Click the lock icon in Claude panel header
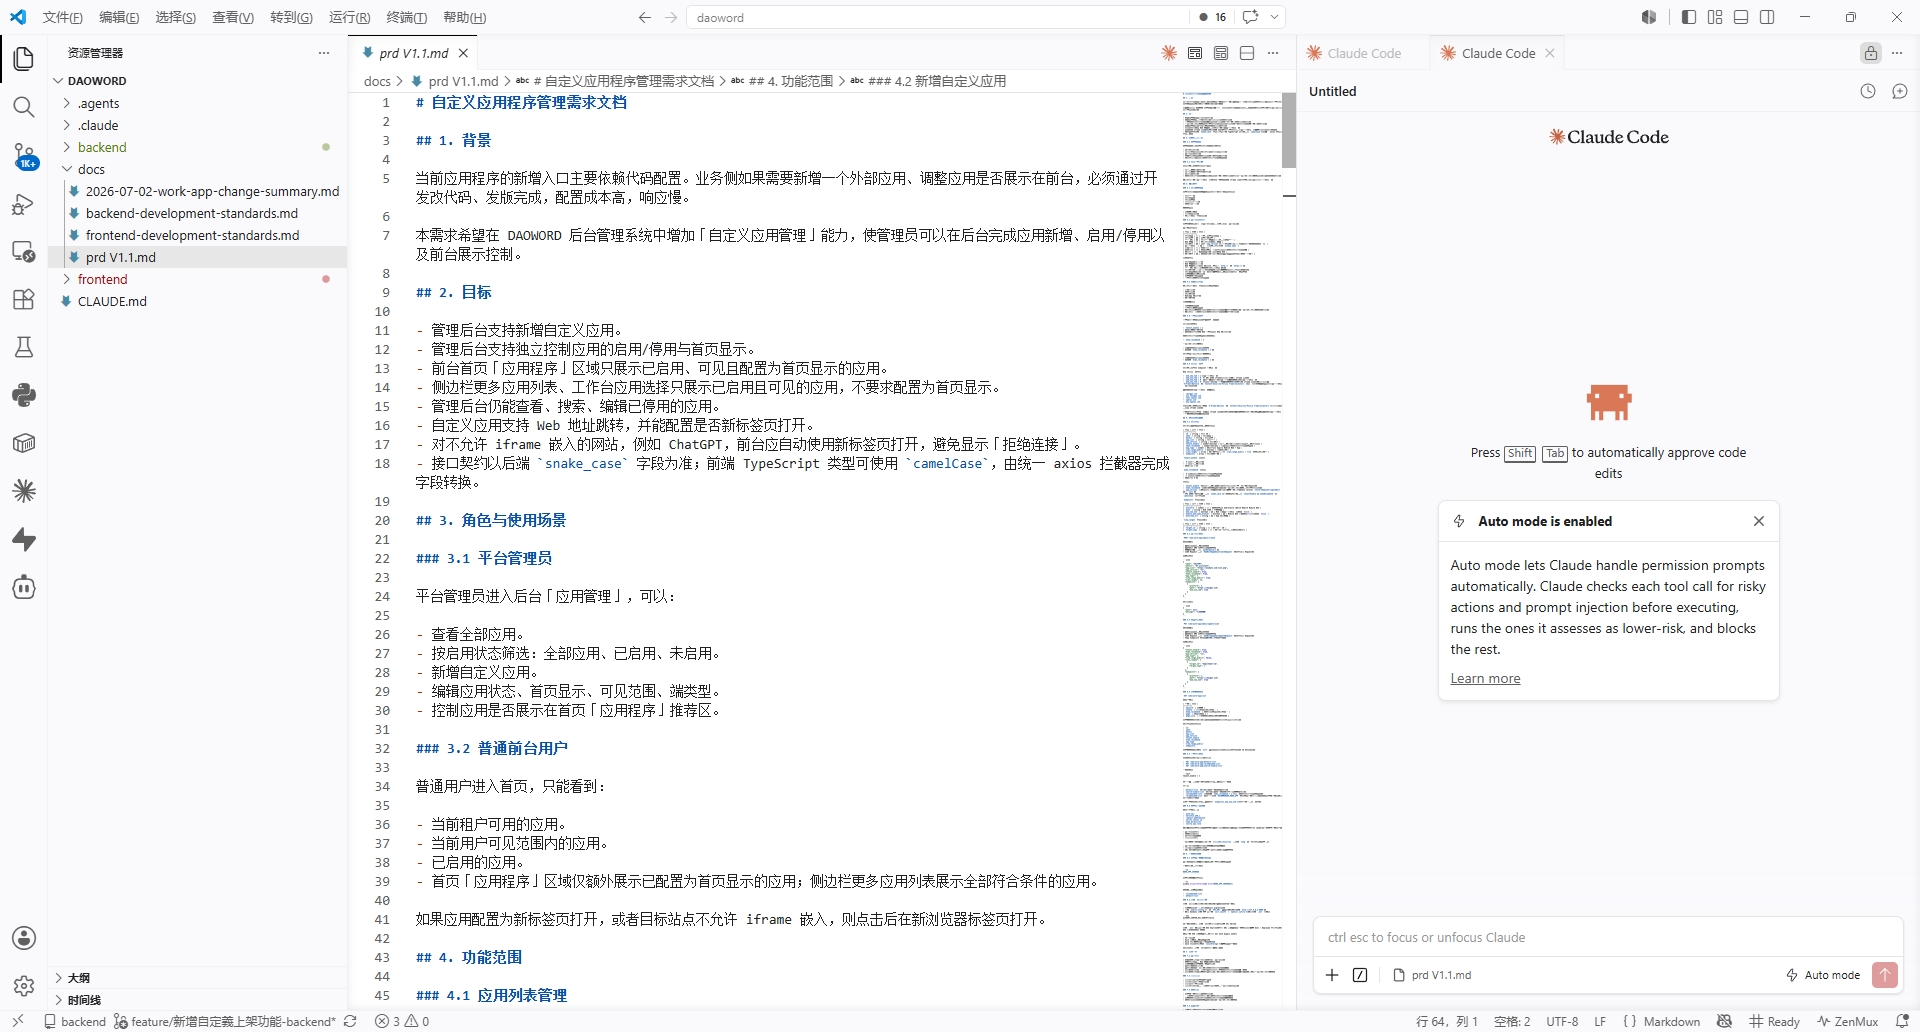 tap(1871, 53)
